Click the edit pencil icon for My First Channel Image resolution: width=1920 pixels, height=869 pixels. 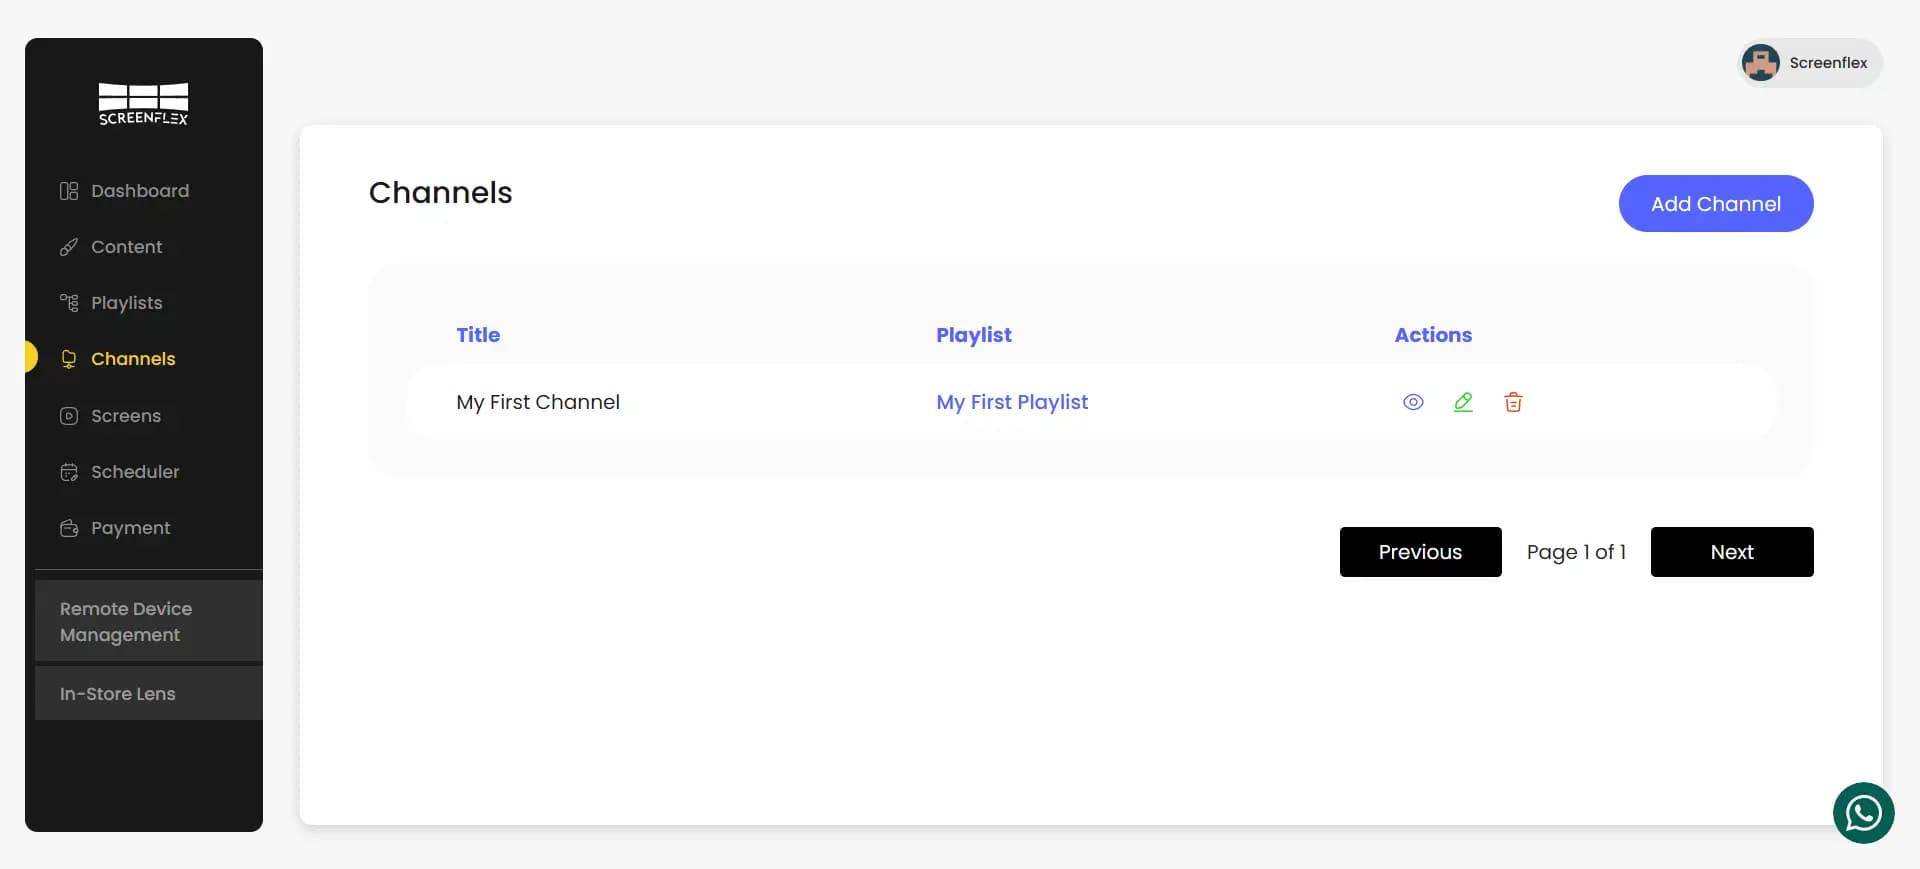(1463, 402)
